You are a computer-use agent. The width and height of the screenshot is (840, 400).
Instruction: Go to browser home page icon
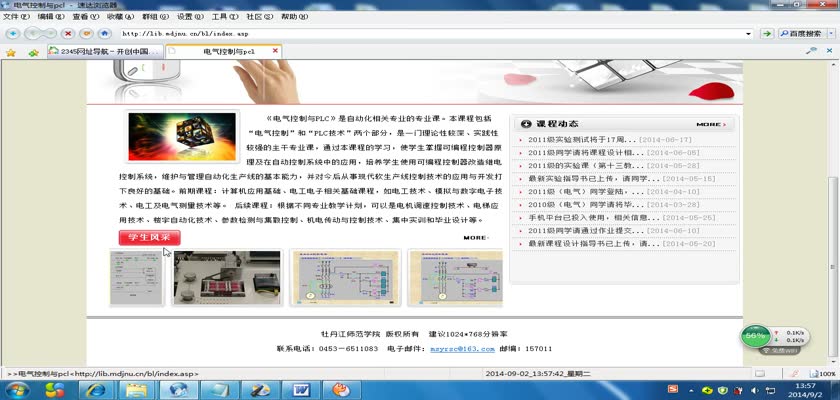click(105, 33)
